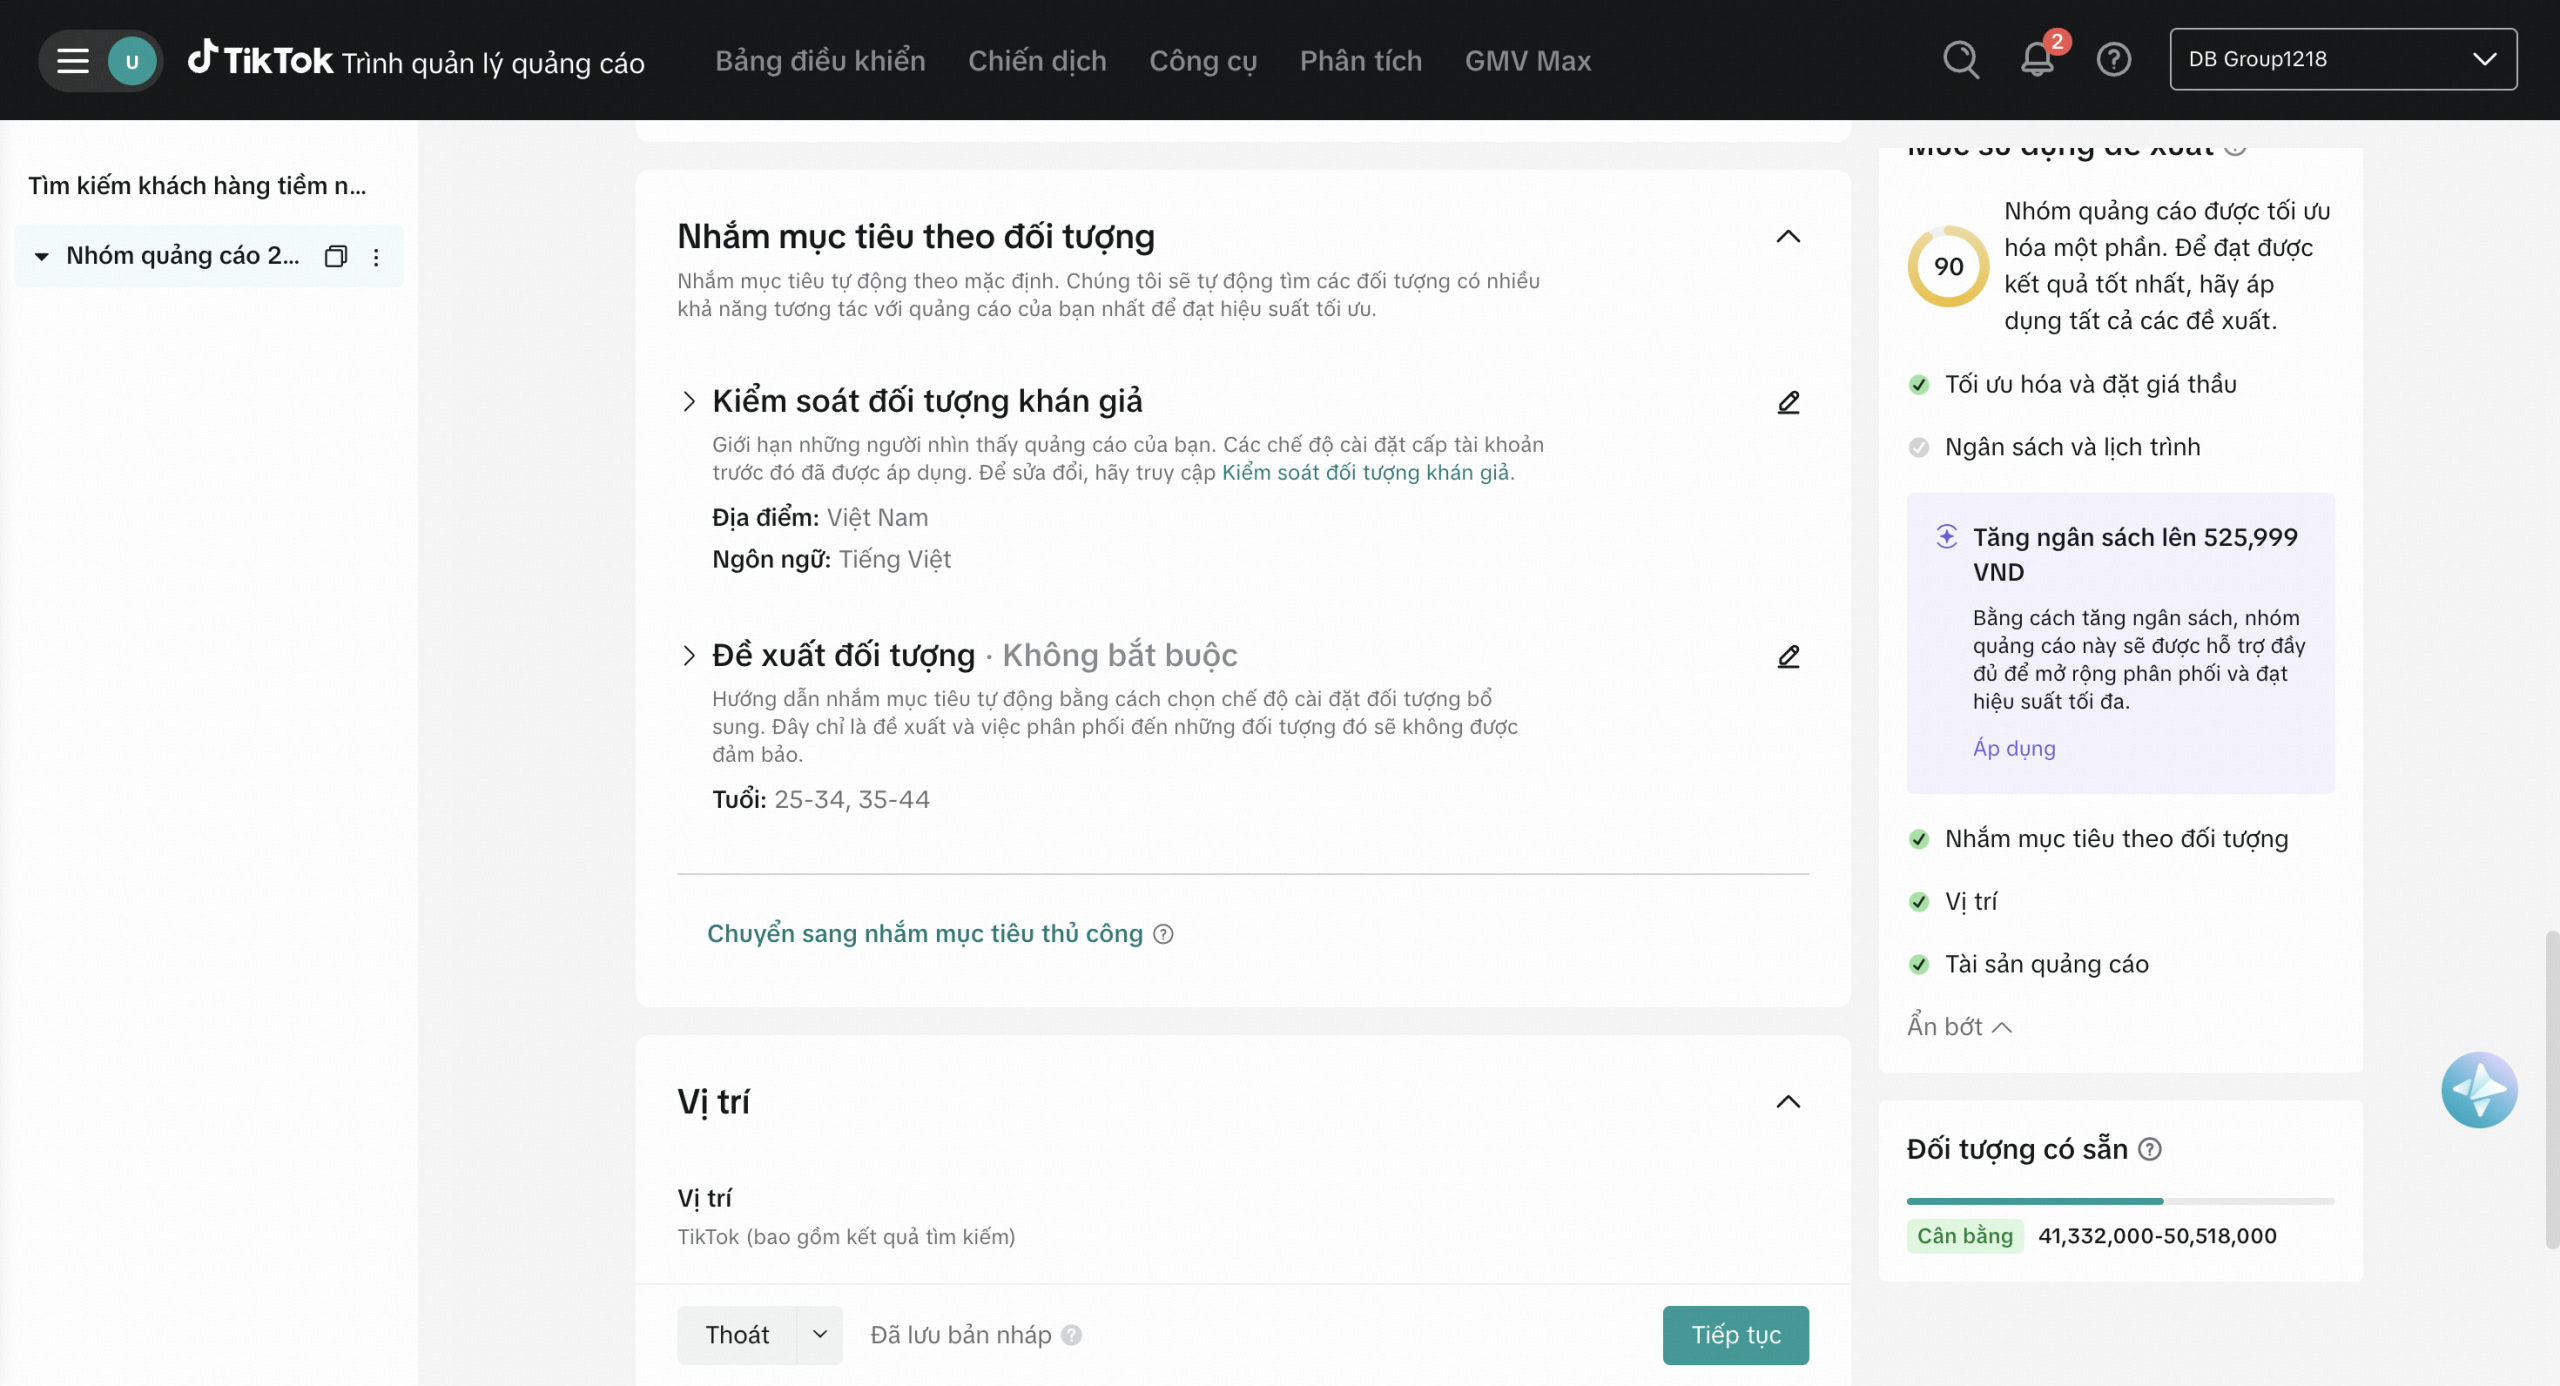Open the hamburger navigation menu
2560x1386 pixels.
tap(72, 61)
